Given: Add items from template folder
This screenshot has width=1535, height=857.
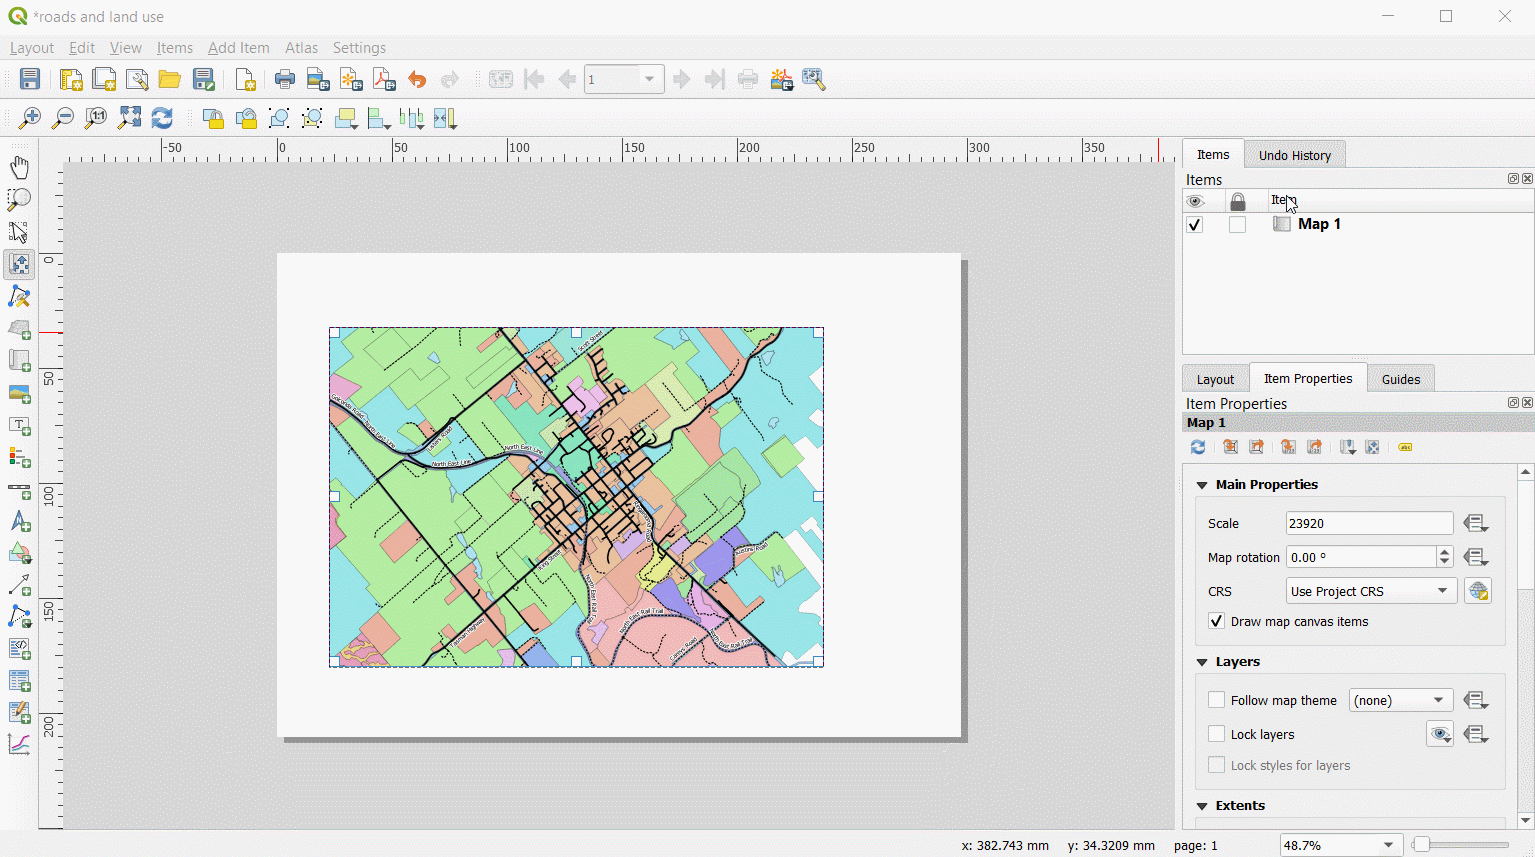Looking at the screenshot, I should (170, 80).
